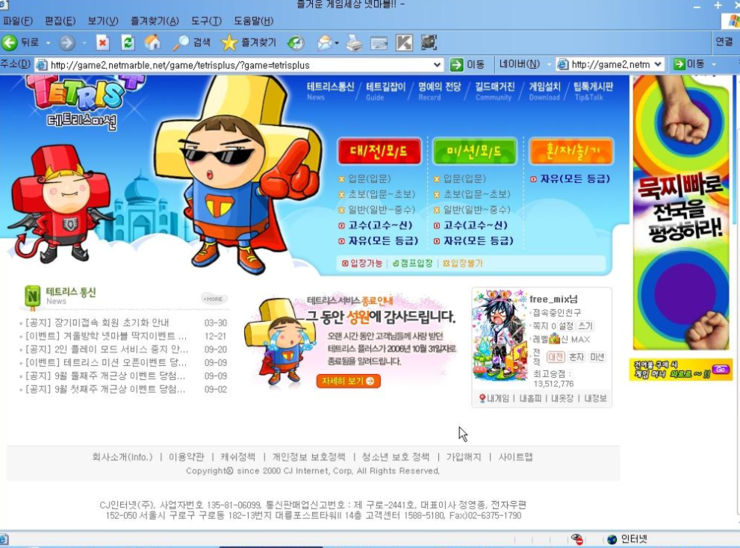Click green 이동 go button beside address
Viewport: 740px width, 548px height.
pos(467,65)
